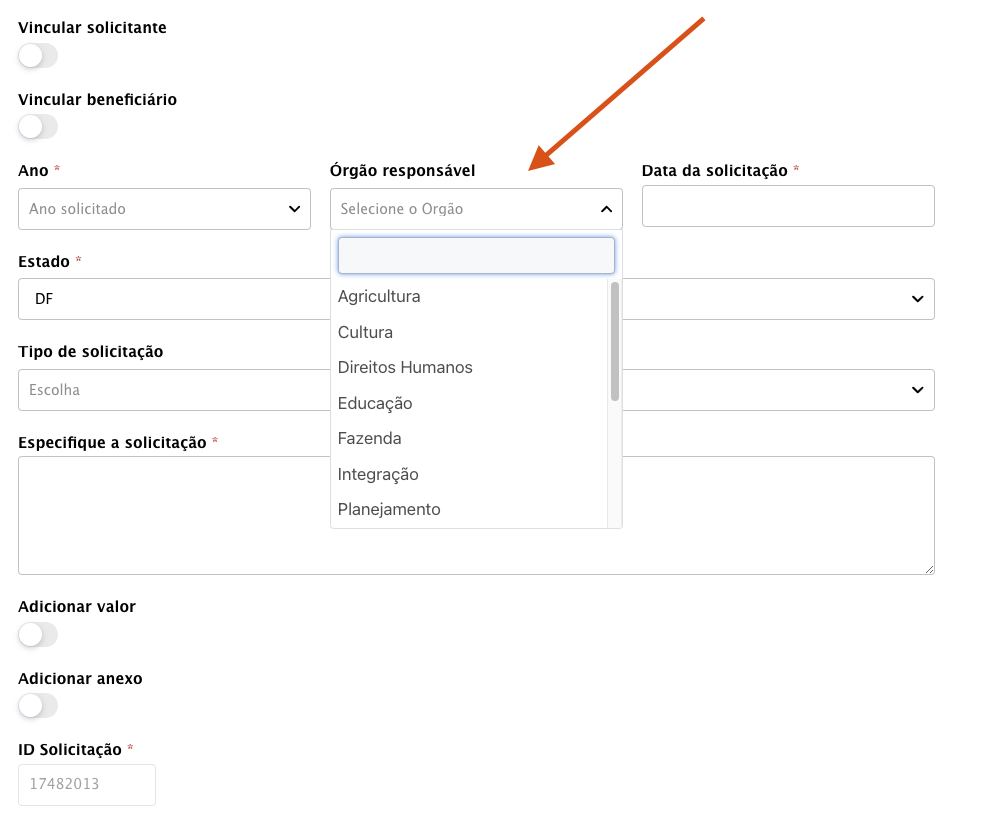Pick Planejamento from the list
The height and width of the screenshot is (819, 1008).
click(389, 510)
